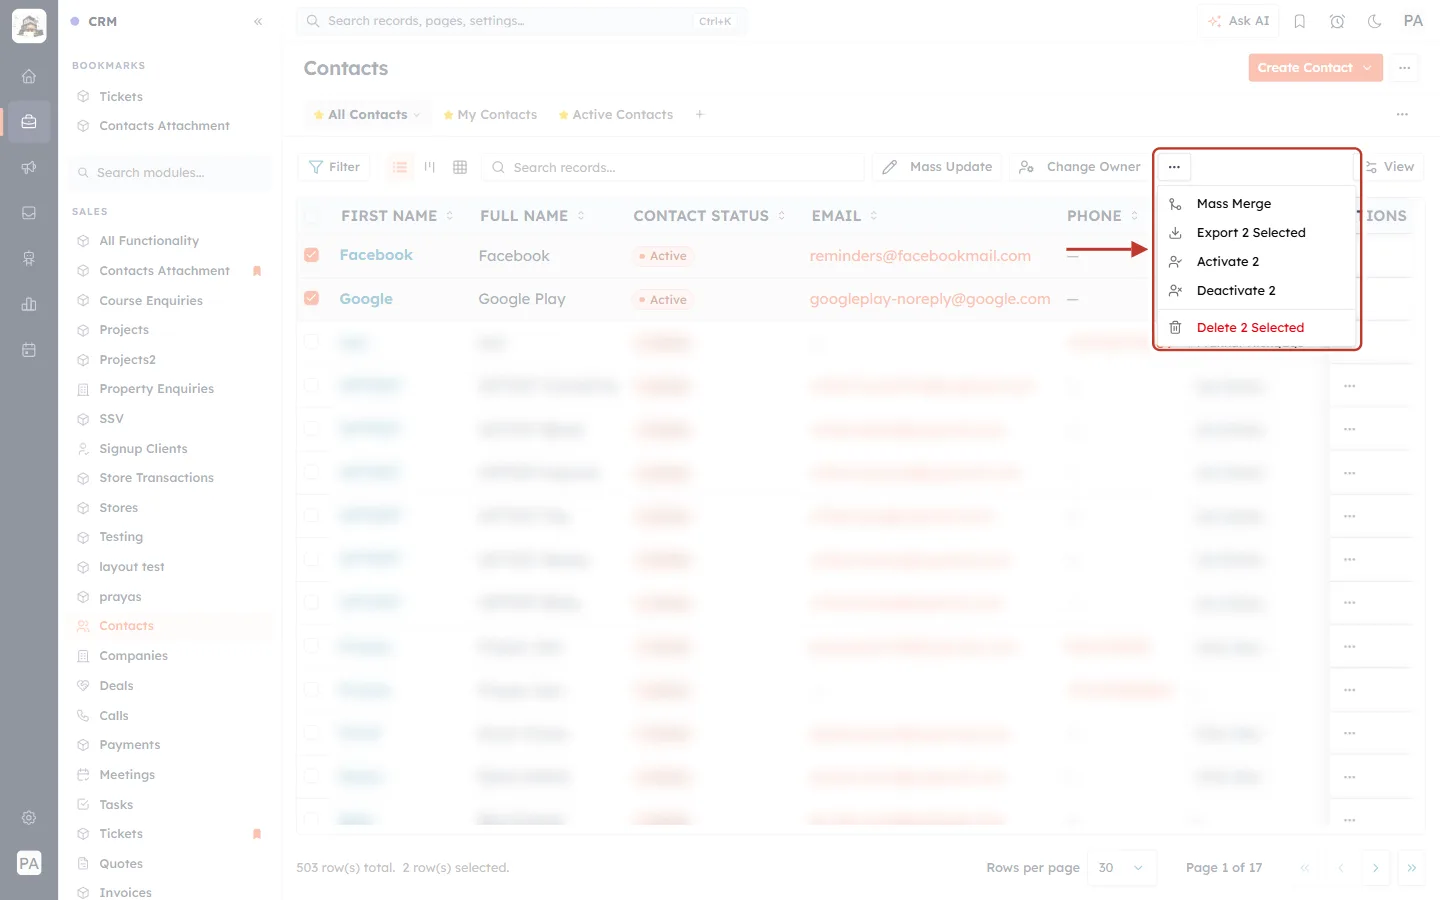Choose Export 2 Selected
The image size is (1440, 900).
point(1256,233)
